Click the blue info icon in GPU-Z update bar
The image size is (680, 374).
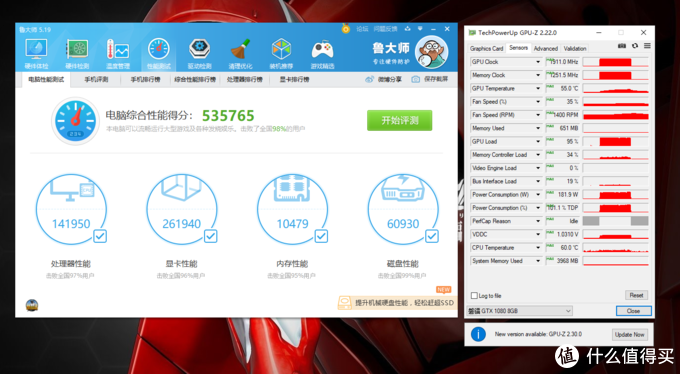[x=478, y=334]
